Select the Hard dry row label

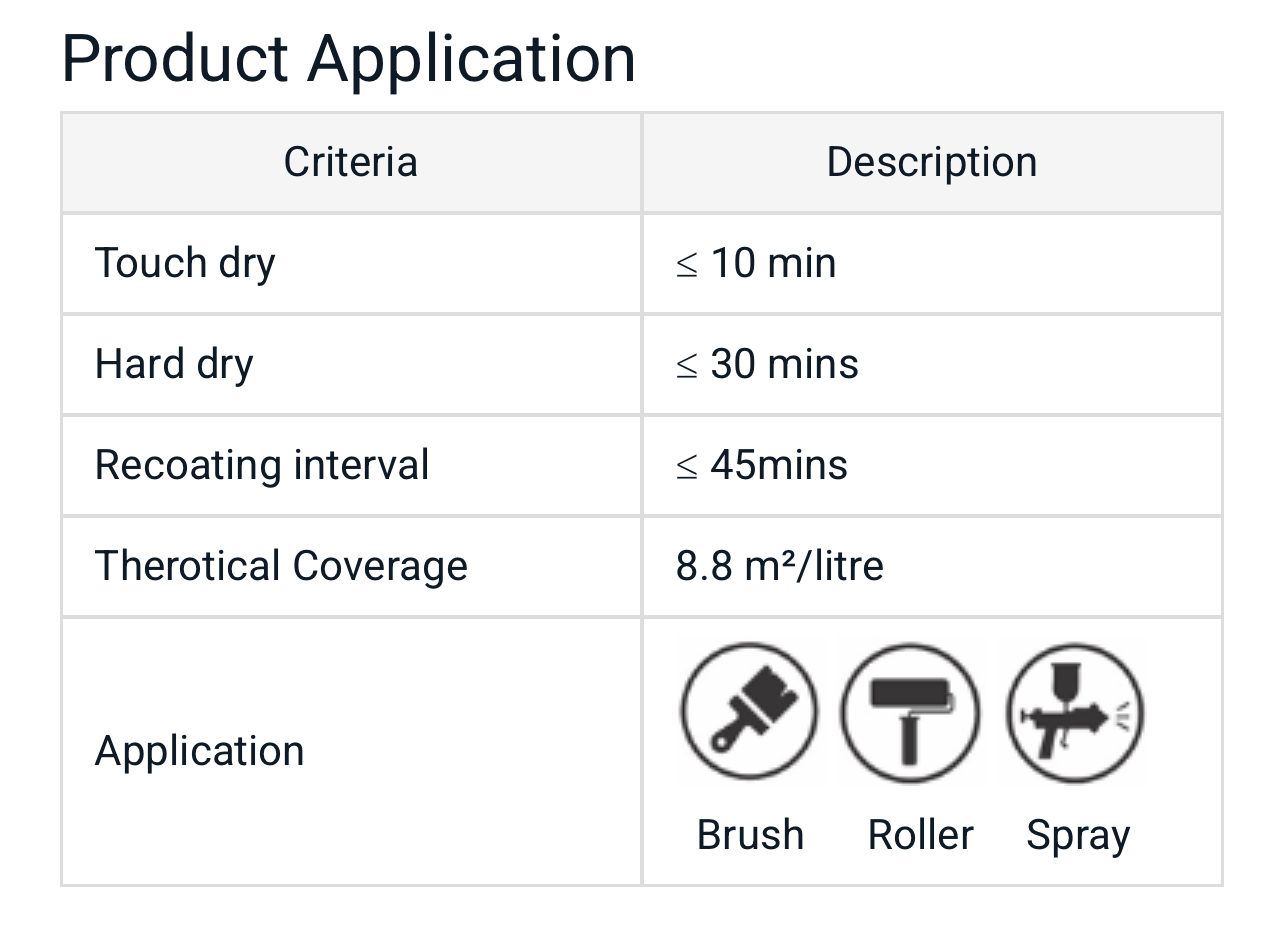174,364
